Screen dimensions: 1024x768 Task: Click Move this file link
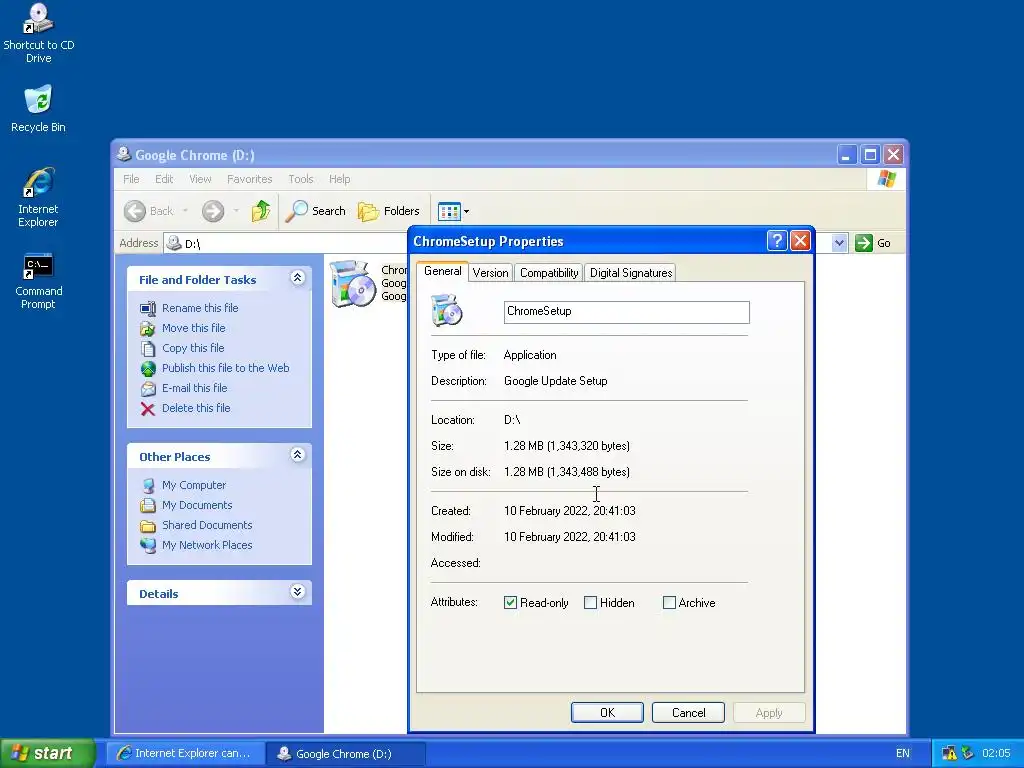(x=193, y=328)
